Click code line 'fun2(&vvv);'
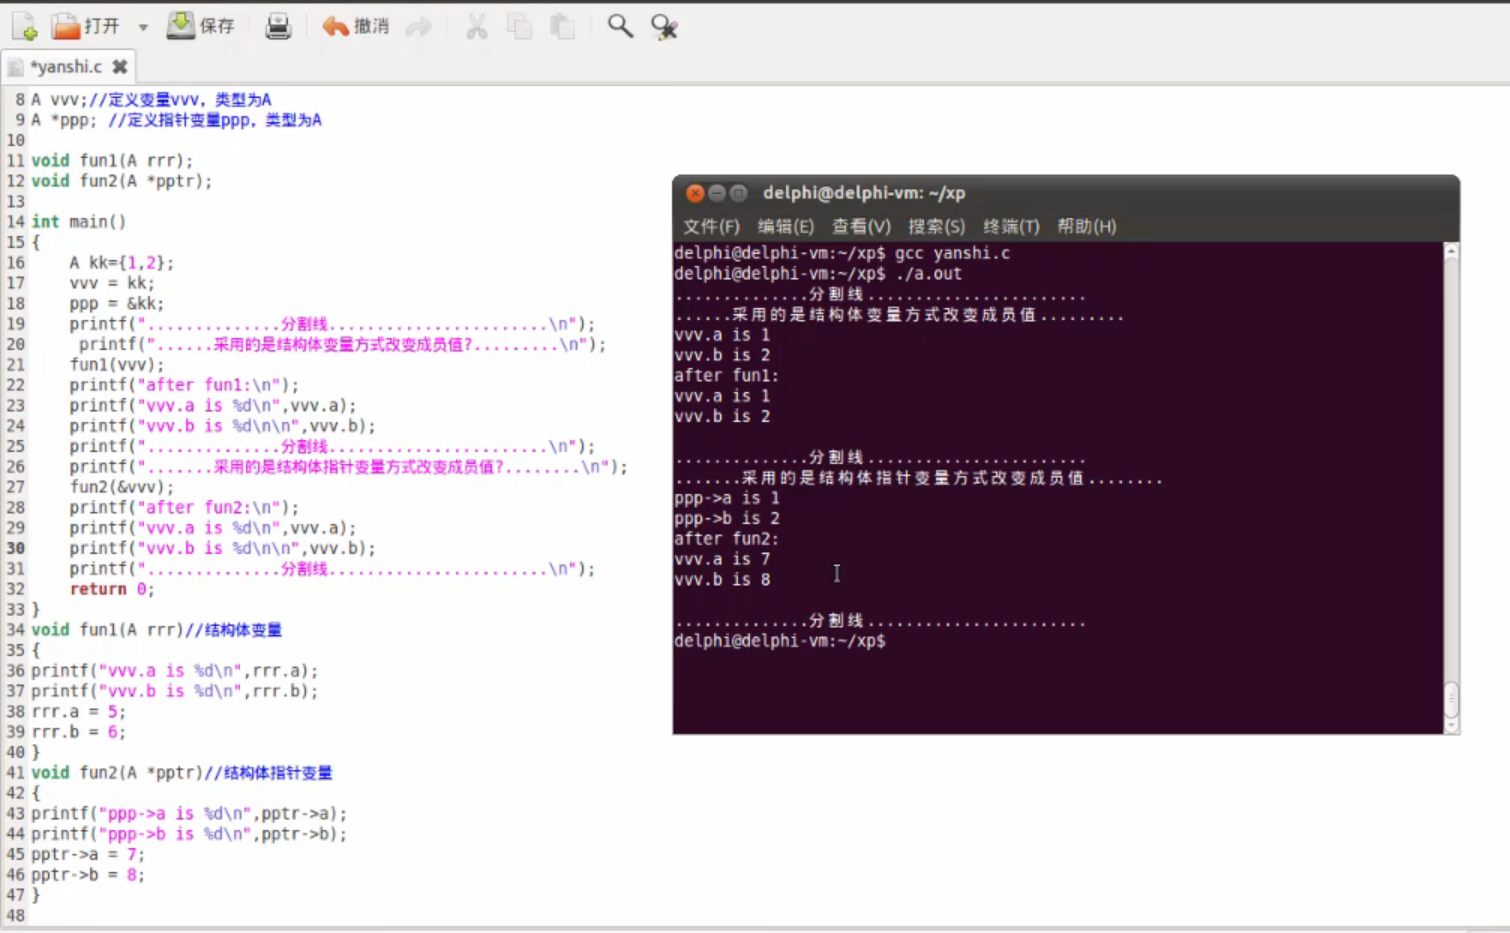 click(x=121, y=487)
